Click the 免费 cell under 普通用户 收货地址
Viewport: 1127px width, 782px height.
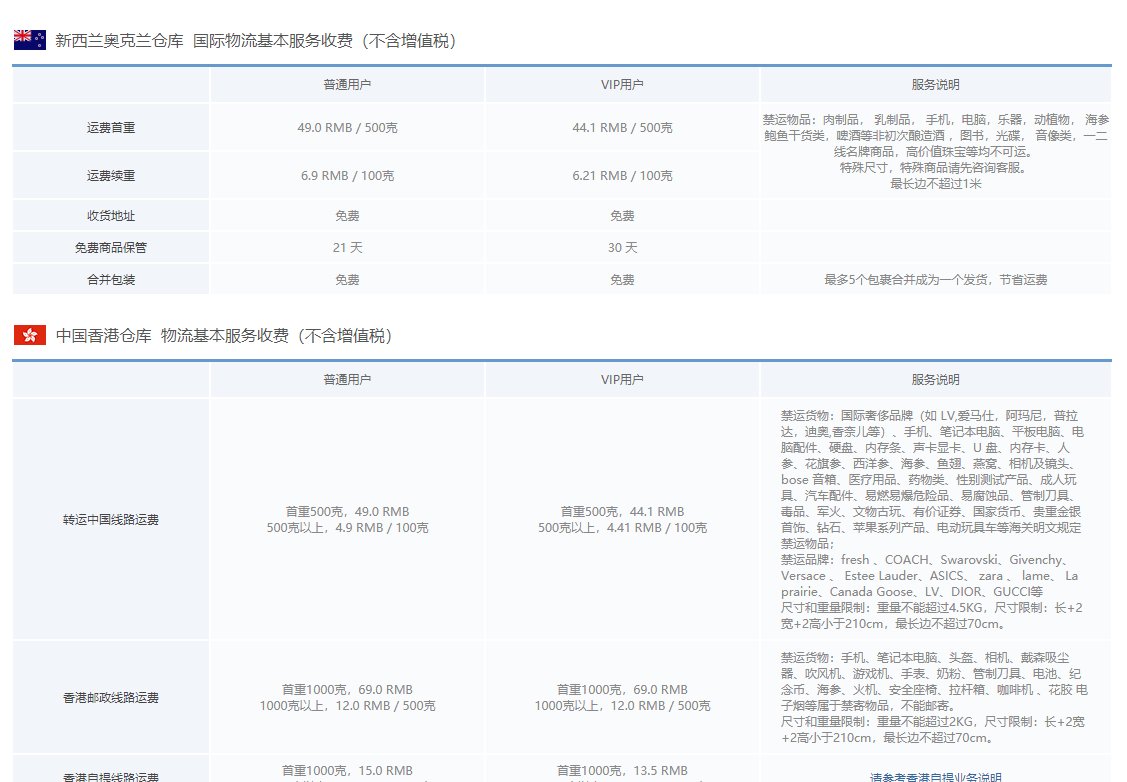click(347, 214)
